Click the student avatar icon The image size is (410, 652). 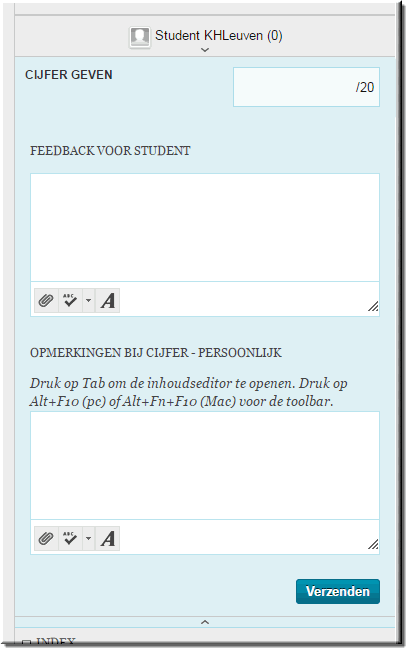tap(140, 37)
